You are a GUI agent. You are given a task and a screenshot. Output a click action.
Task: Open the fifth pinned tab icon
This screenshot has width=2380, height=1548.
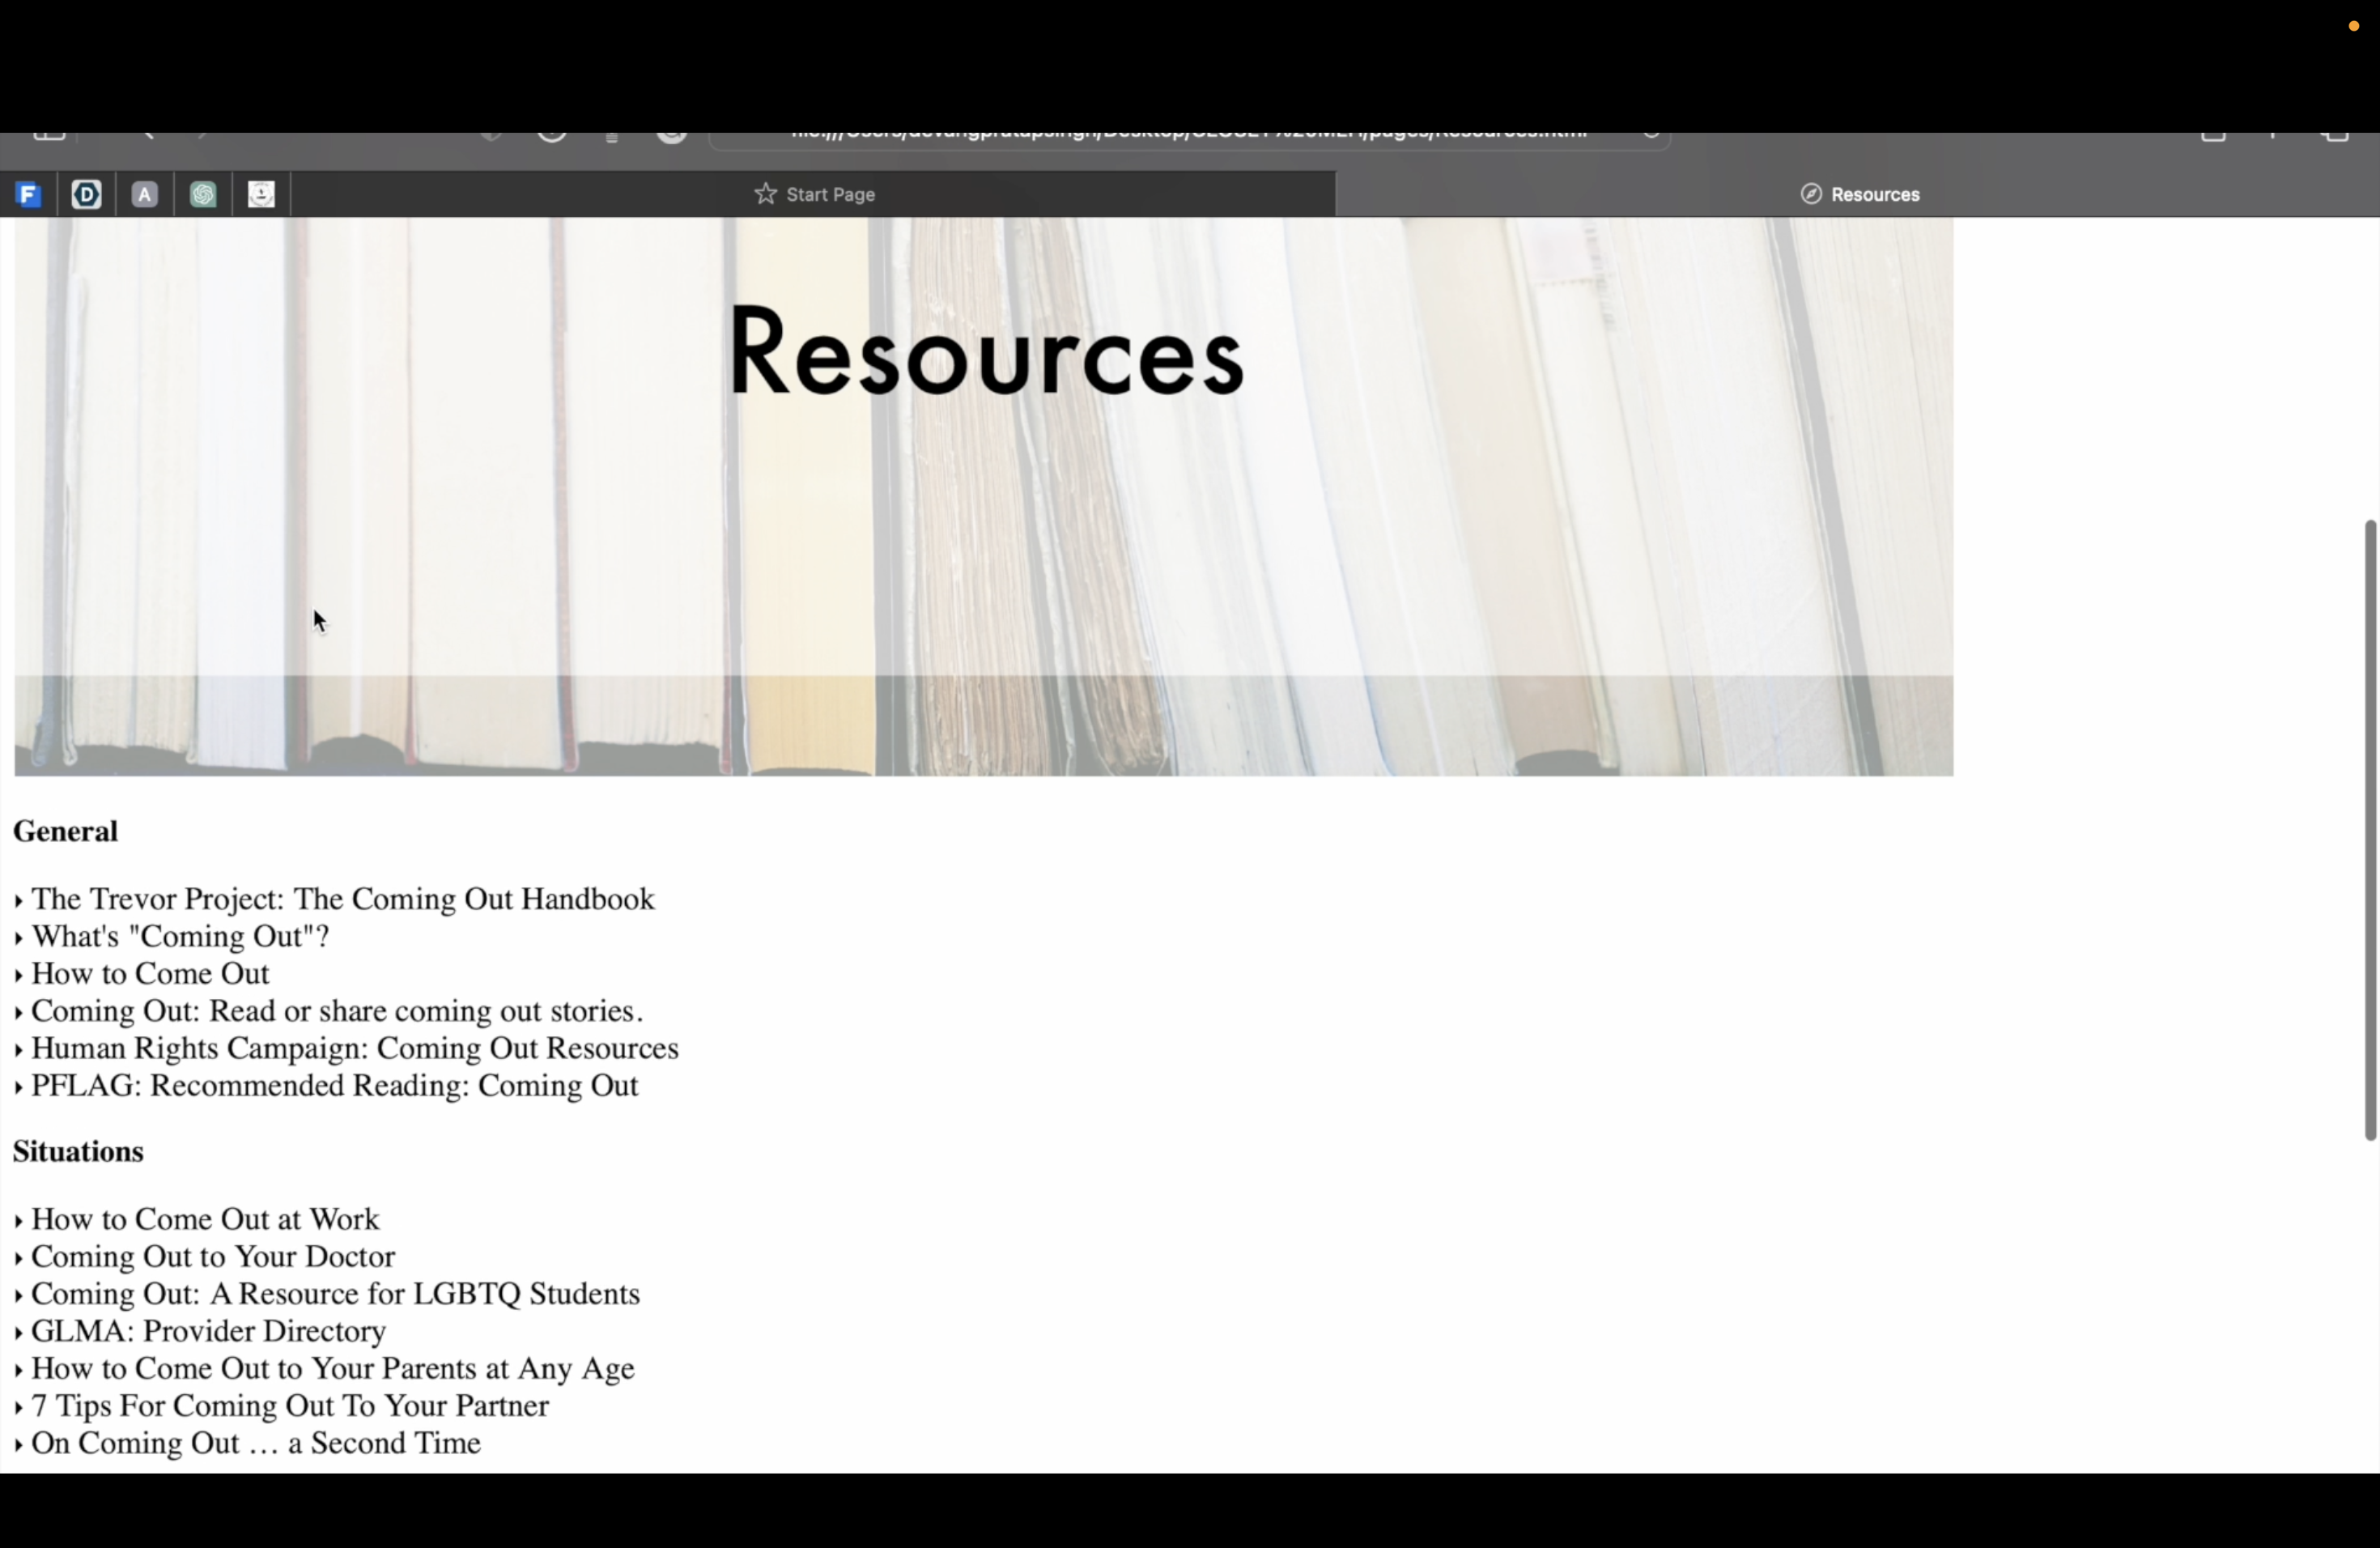coord(261,194)
